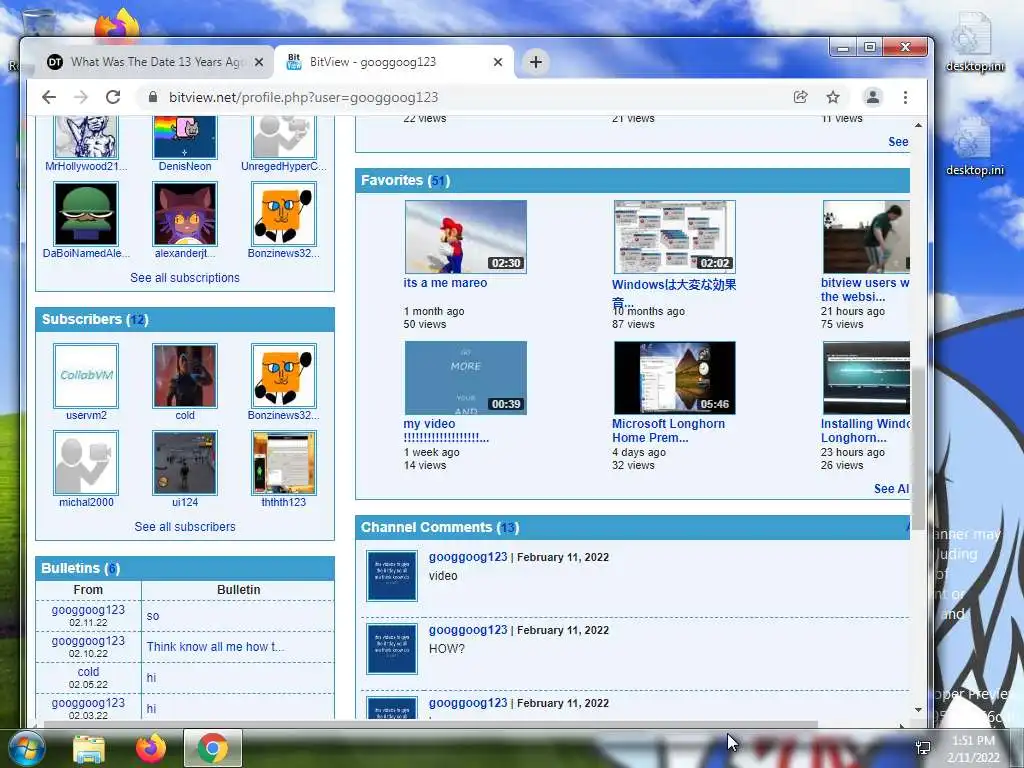
Task: Open the cold bulletin sender link
Action: click(x=88, y=672)
